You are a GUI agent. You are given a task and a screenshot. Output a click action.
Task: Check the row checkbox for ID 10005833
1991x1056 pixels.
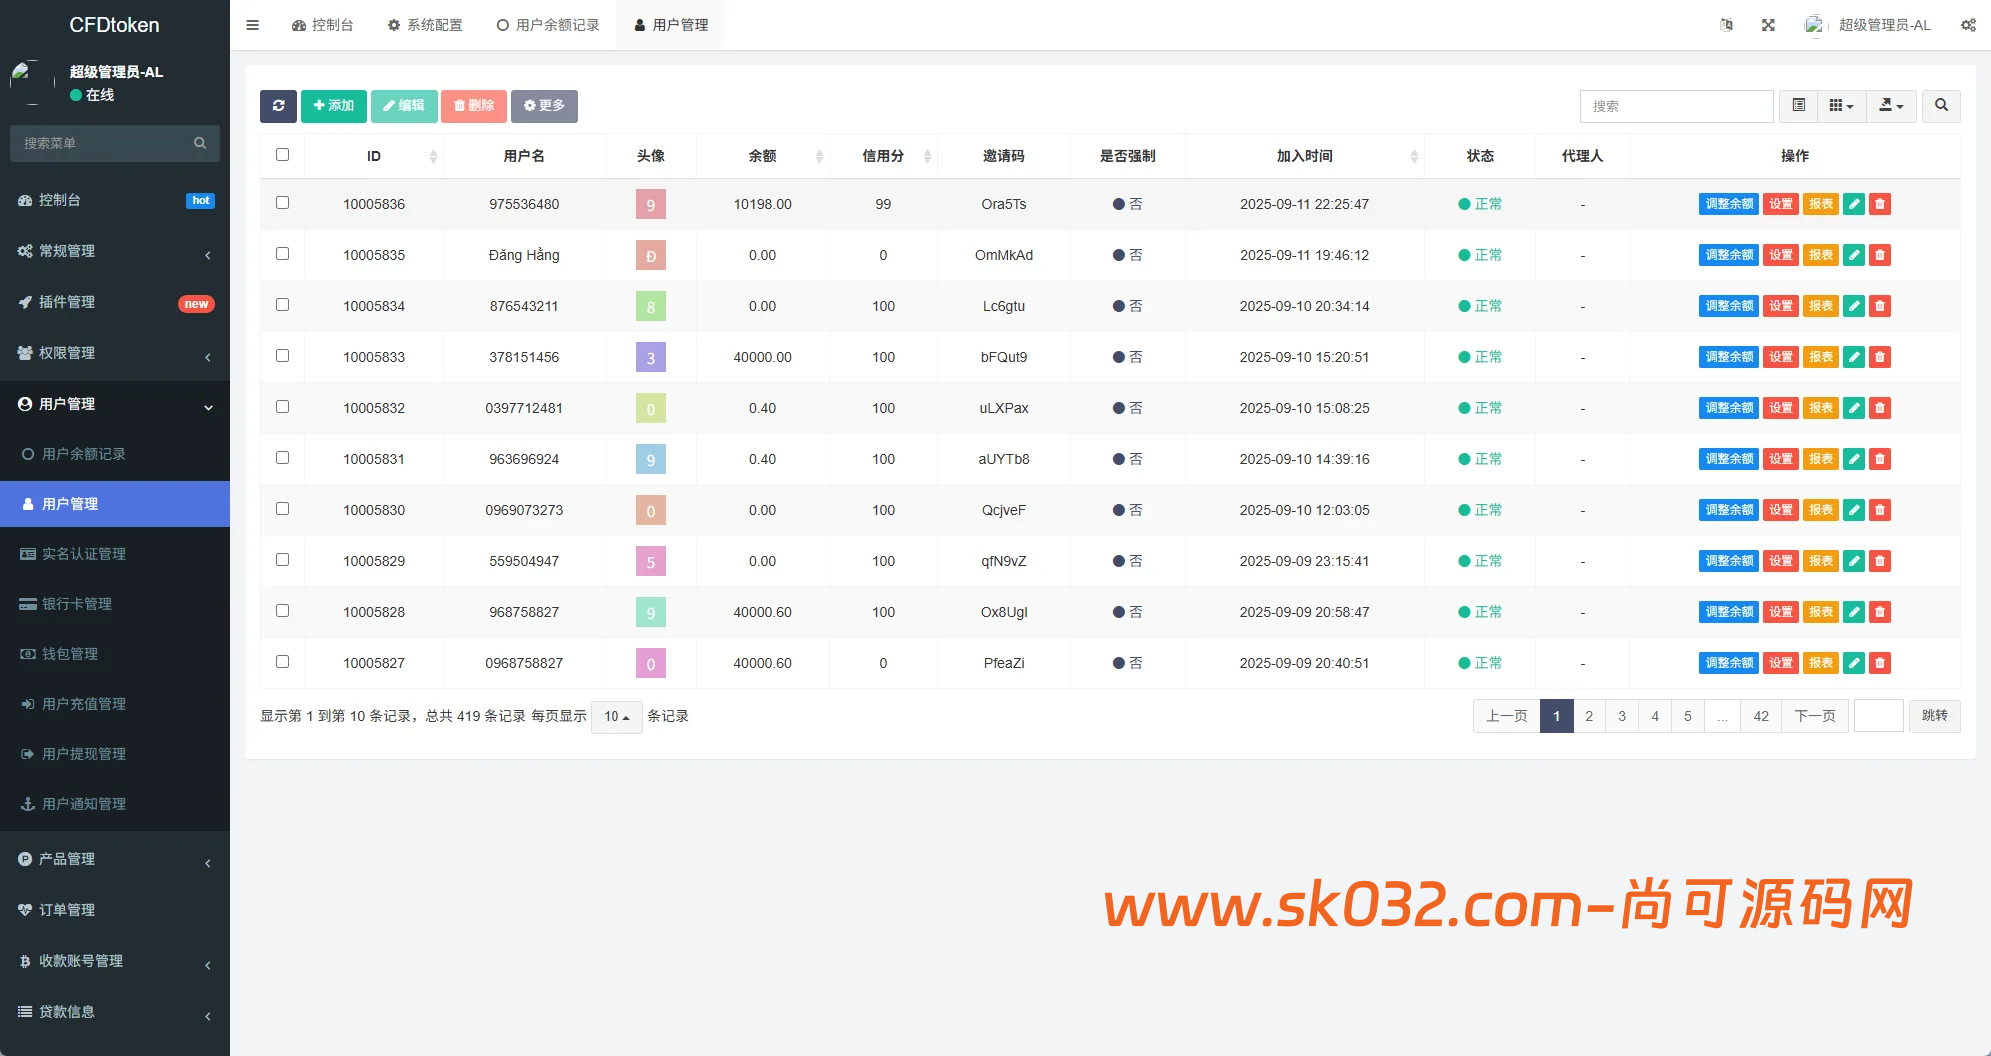(282, 356)
